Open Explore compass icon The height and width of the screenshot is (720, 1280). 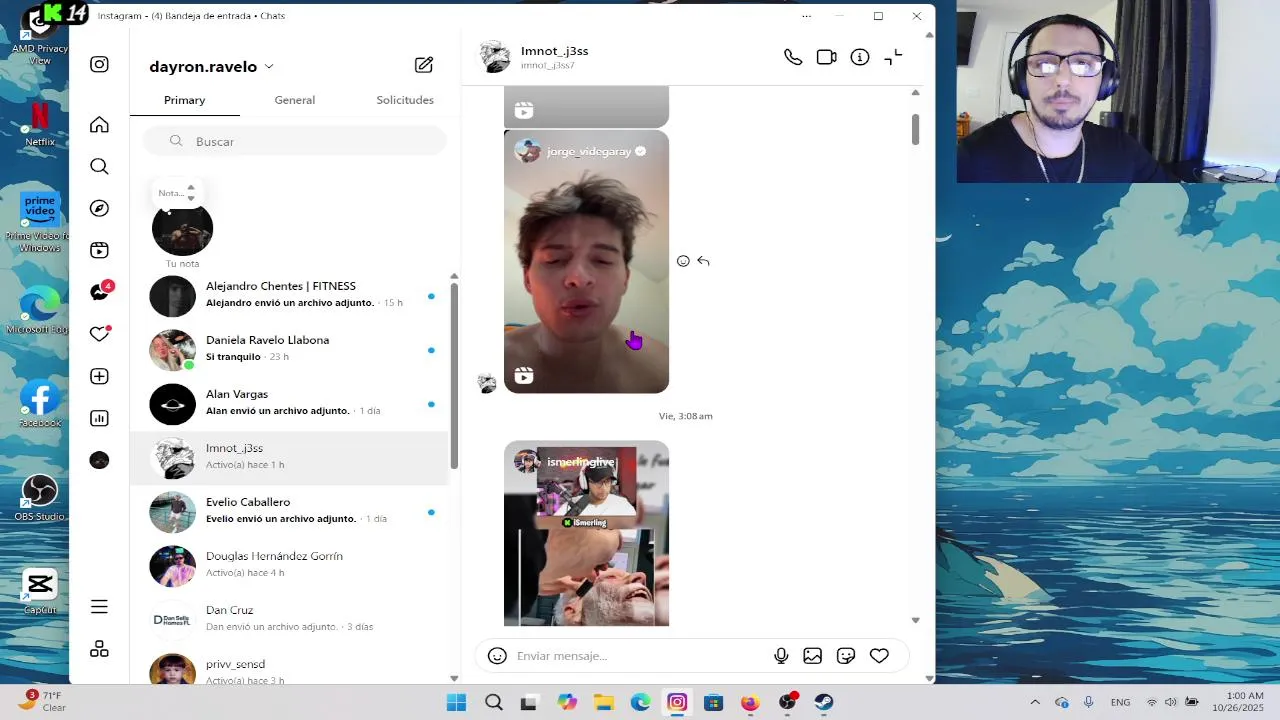[x=99, y=208]
